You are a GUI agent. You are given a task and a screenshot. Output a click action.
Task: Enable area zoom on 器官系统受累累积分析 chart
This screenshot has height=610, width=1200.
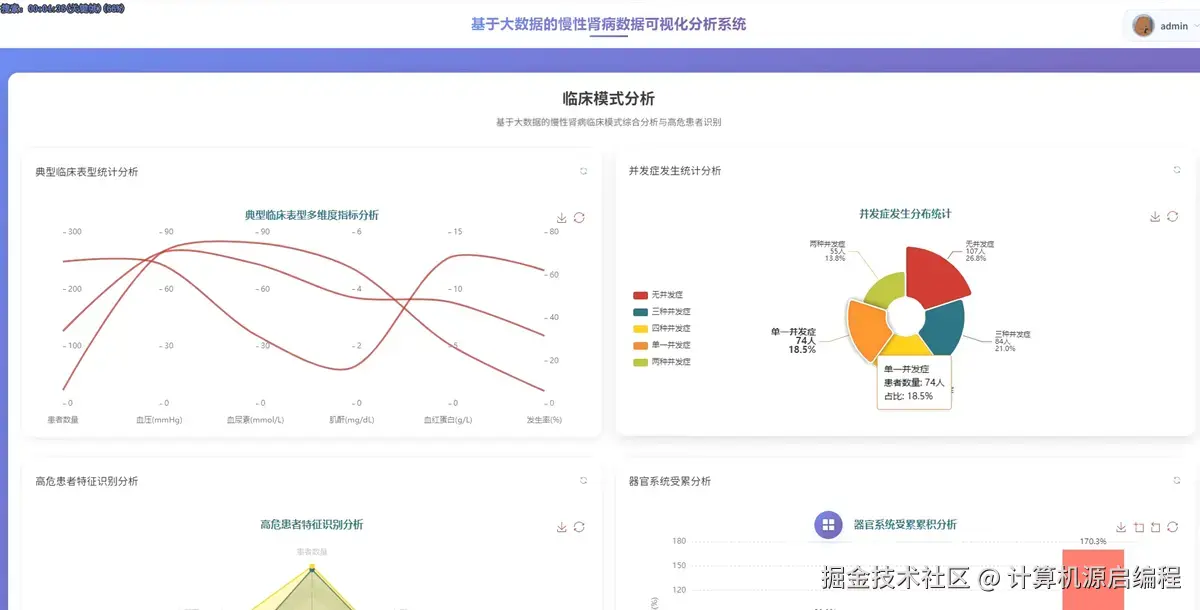pyautogui.click(x=1138, y=527)
